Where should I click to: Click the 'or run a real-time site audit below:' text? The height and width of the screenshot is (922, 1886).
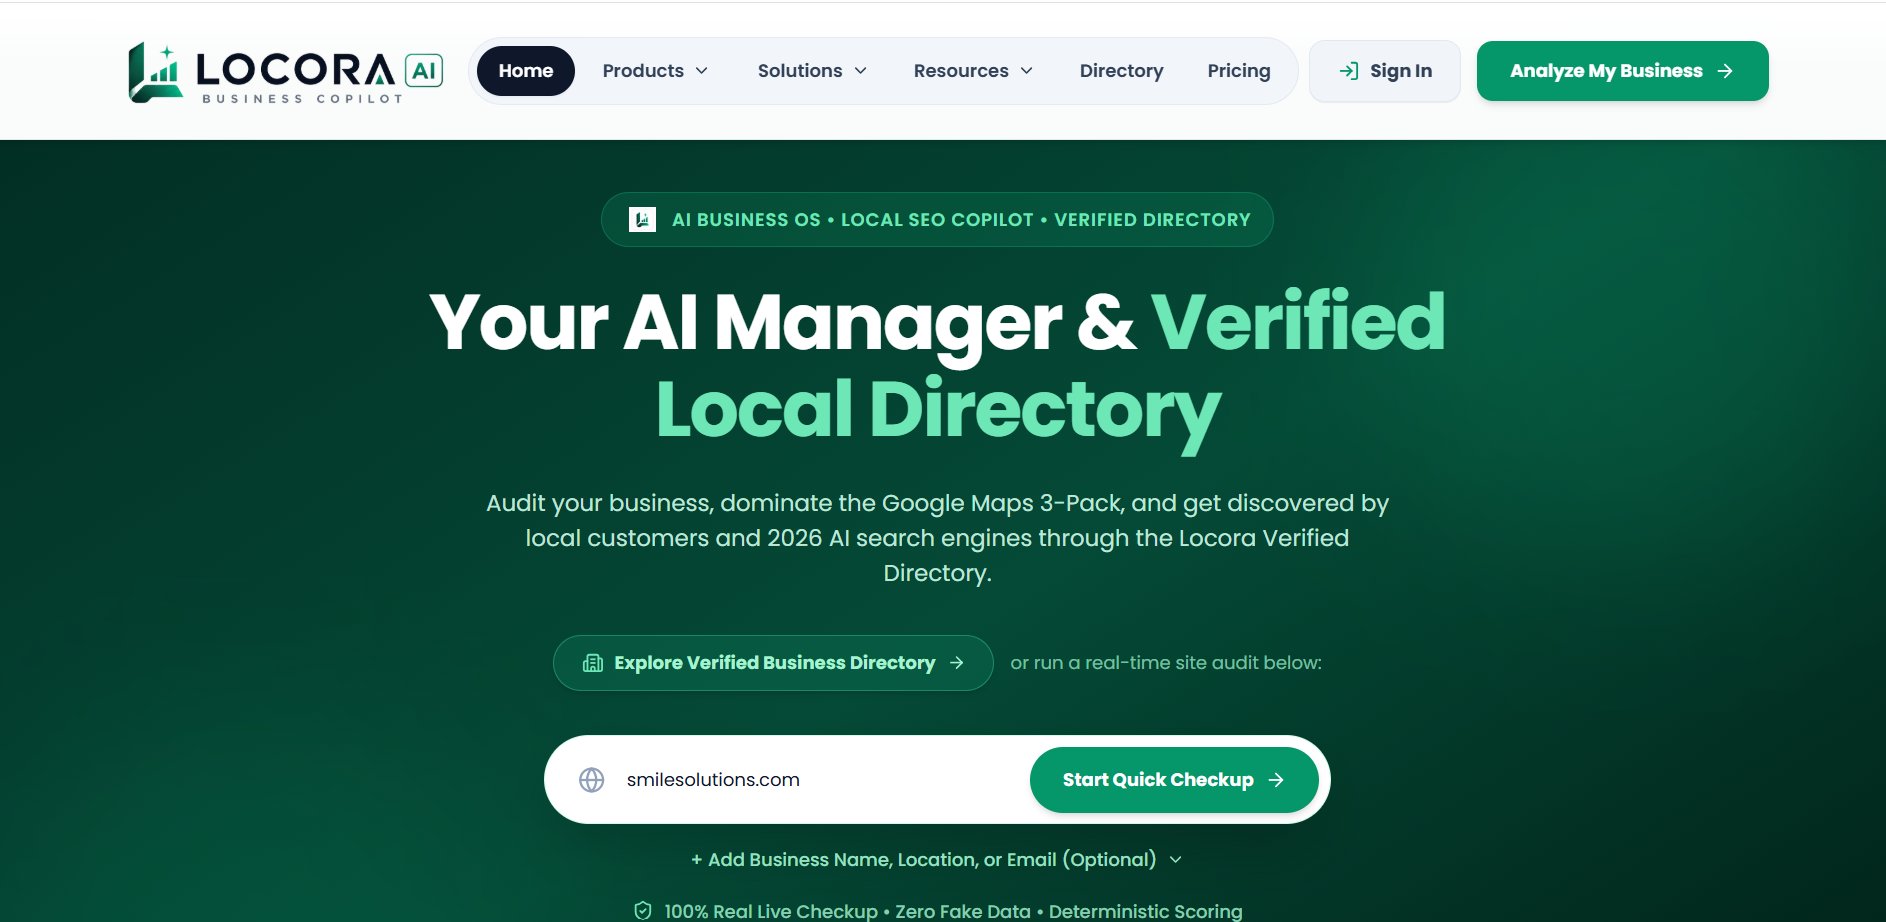click(1166, 663)
